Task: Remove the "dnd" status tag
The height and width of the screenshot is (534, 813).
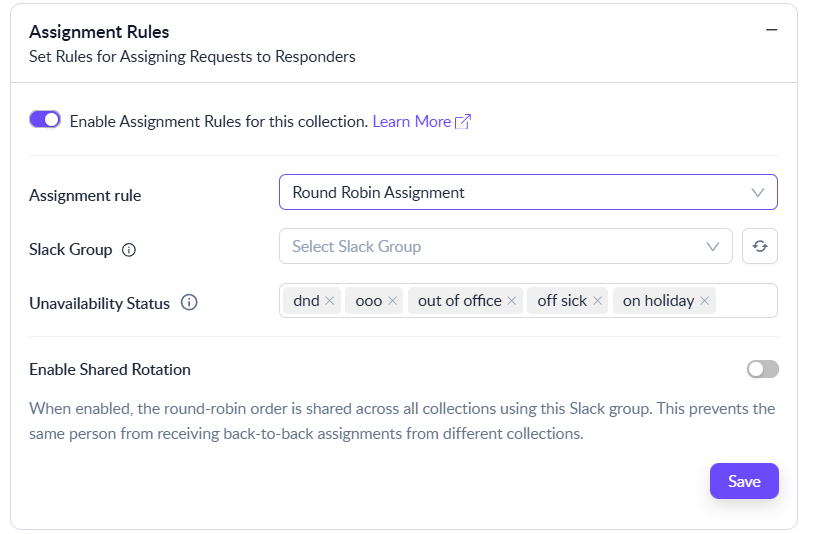Action: pos(330,301)
